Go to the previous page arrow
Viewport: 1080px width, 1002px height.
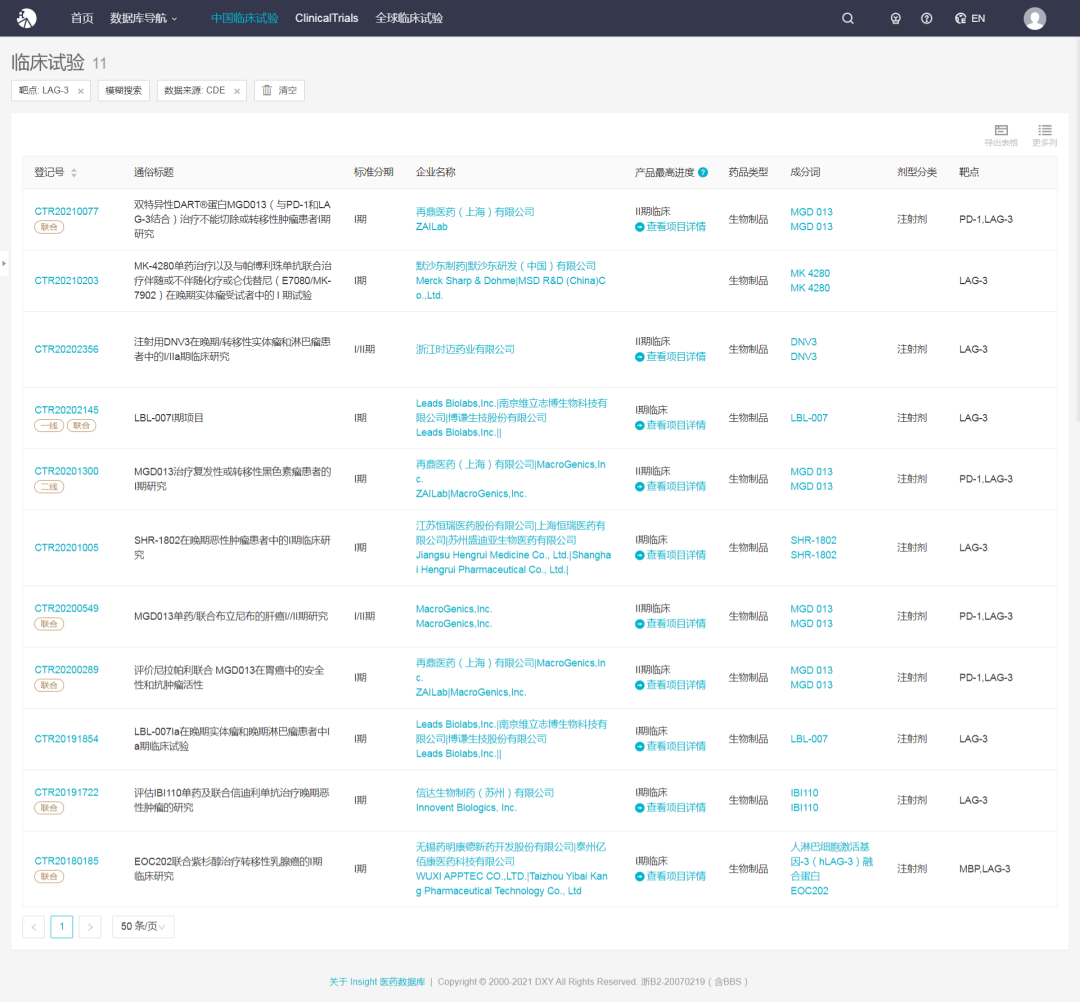pos(34,927)
